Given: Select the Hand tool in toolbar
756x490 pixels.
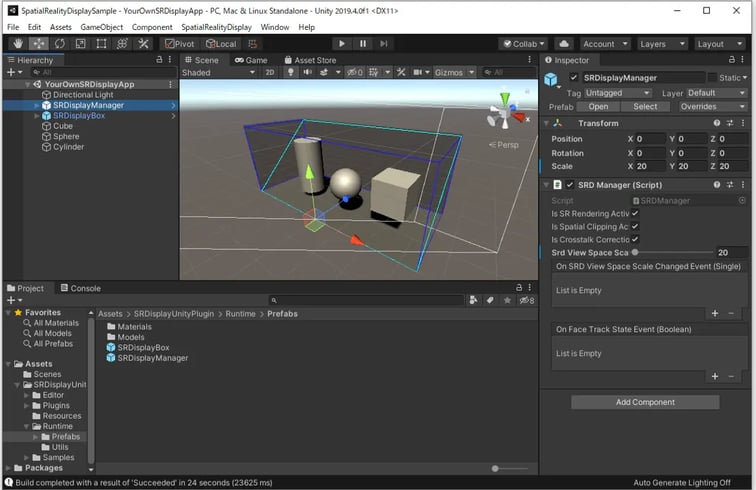Looking at the screenshot, I should [x=18, y=44].
